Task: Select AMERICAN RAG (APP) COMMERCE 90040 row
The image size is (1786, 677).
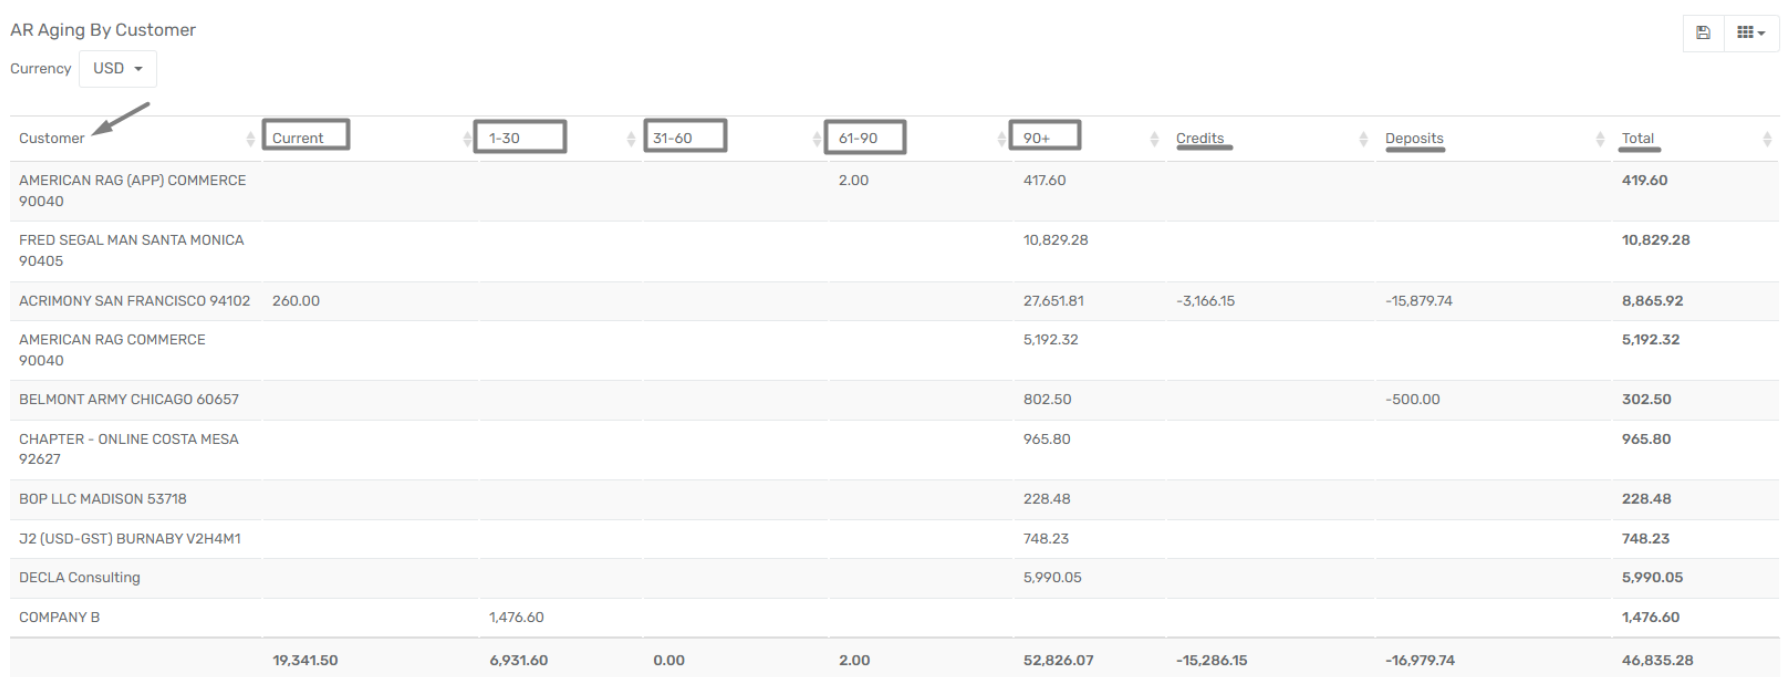Action: [x=894, y=191]
